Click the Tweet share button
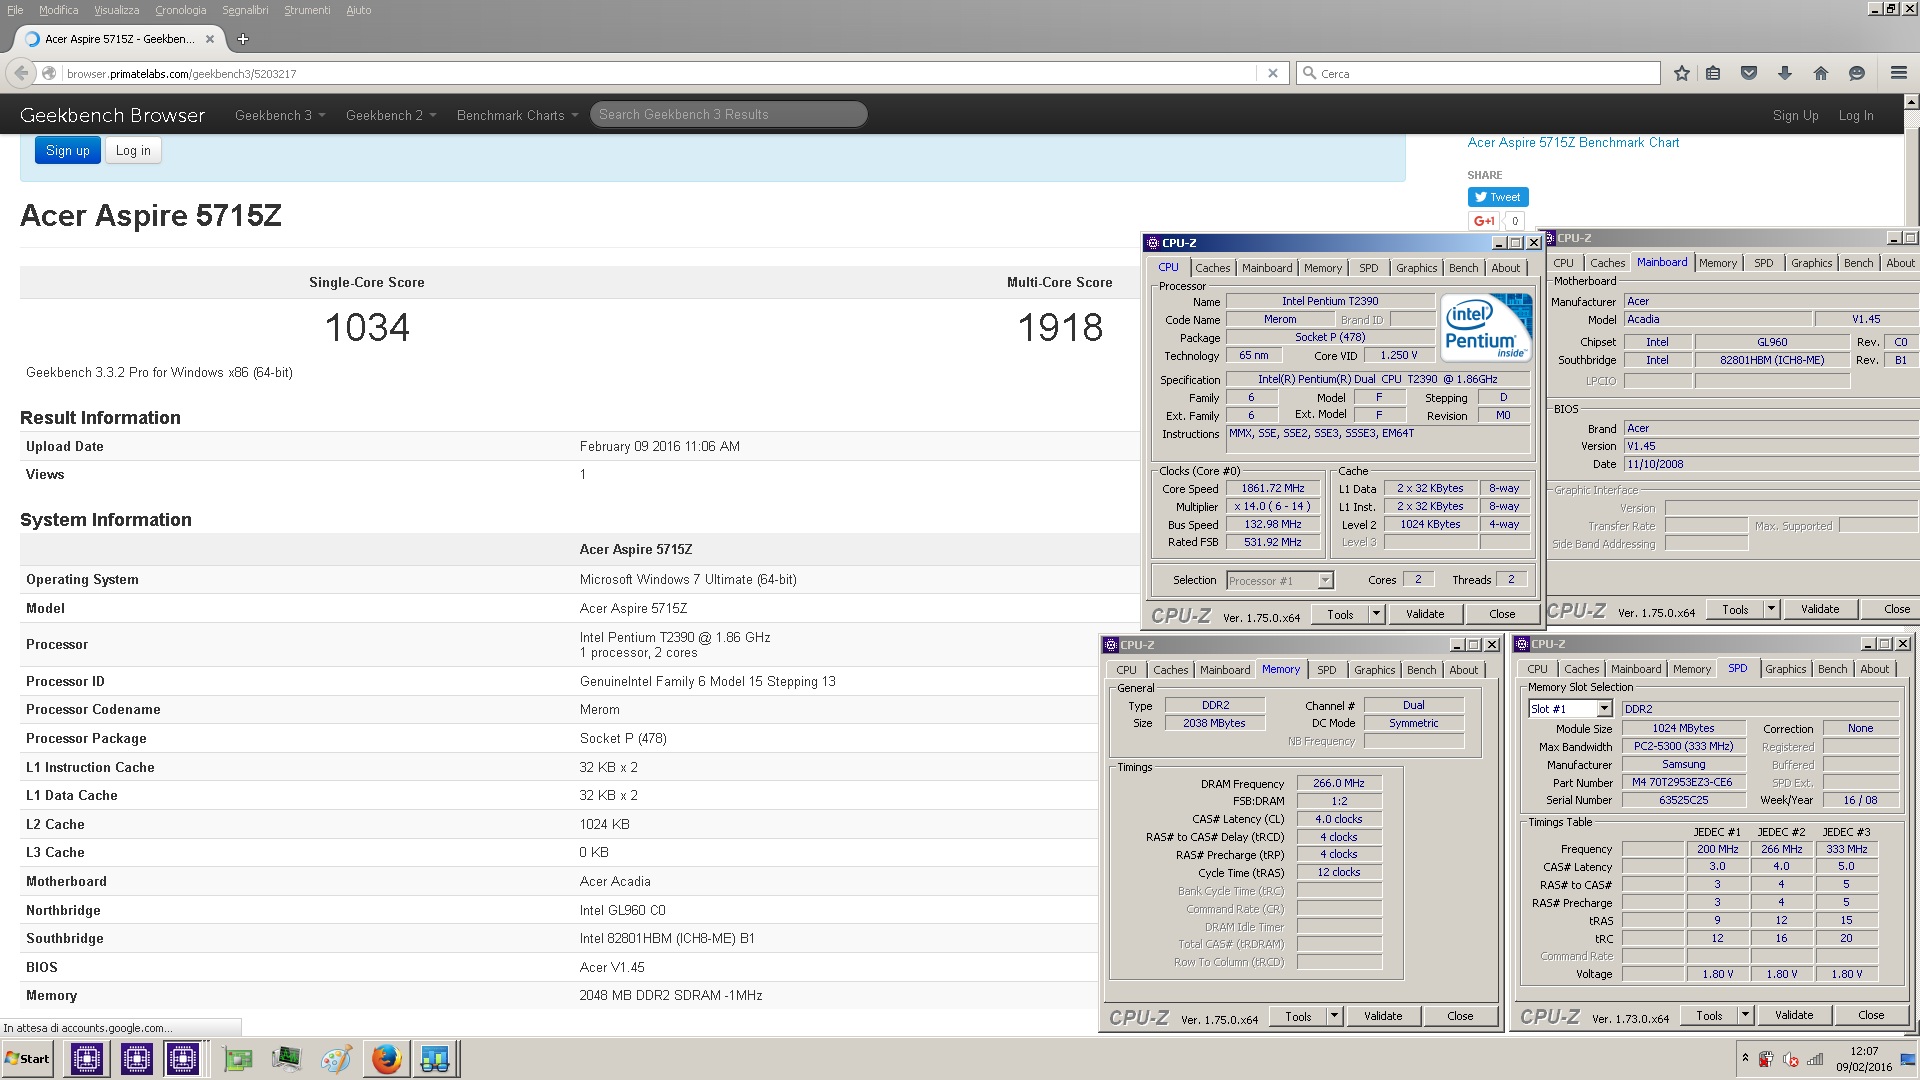Screen dimensions: 1920x1080 point(1497,197)
